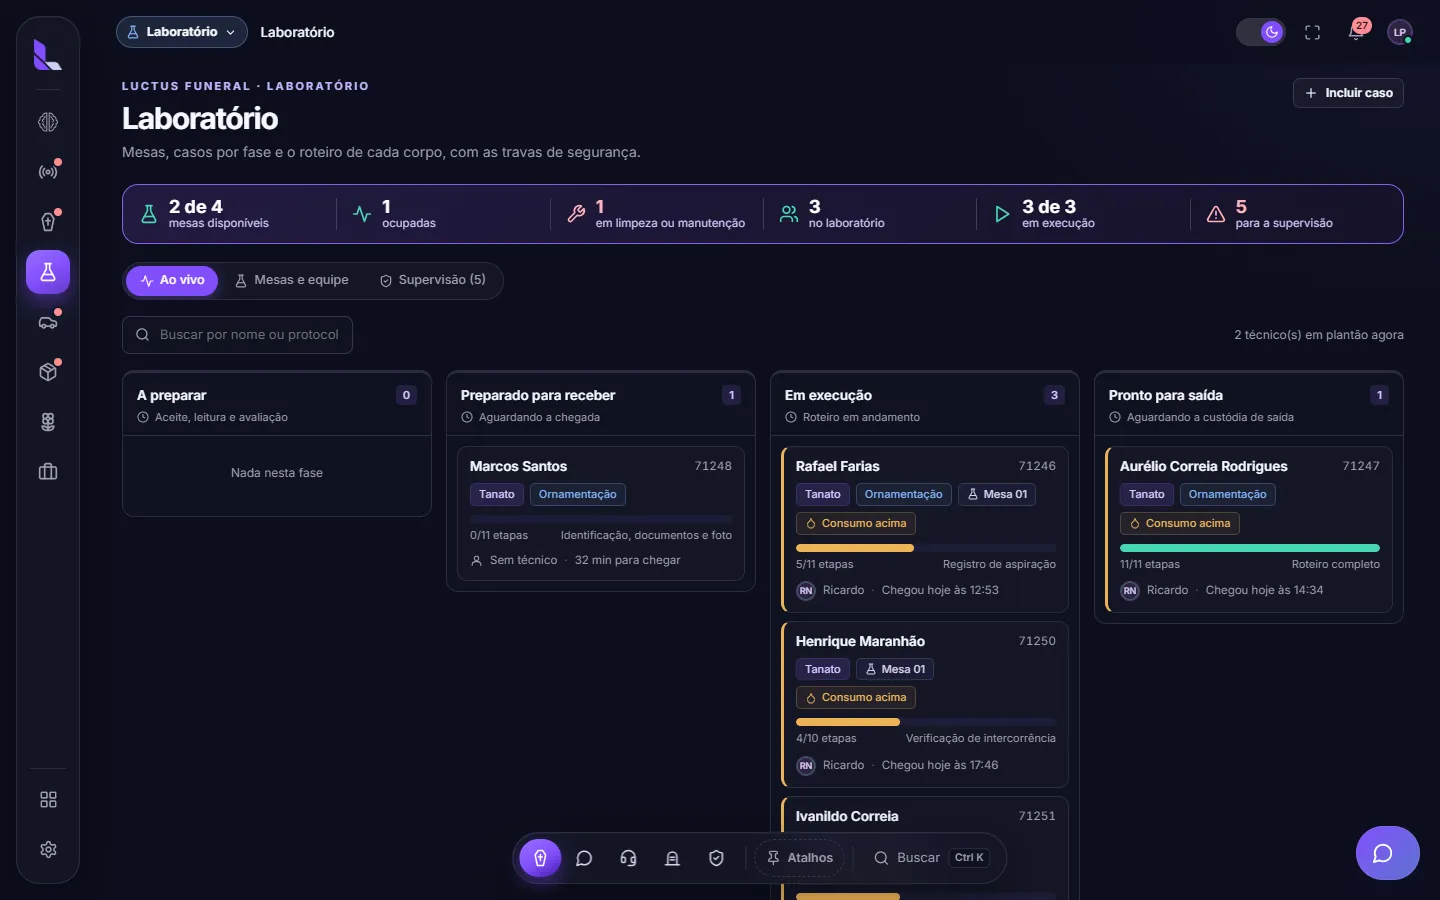Open the broadcast signal icon in the sidebar
Screen dimensions: 1440x900
(48, 172)
